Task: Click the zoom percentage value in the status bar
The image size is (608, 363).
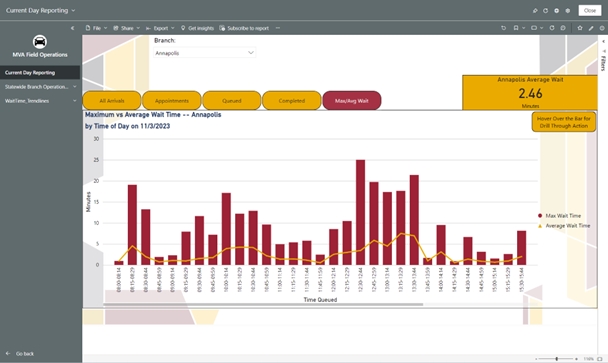Action: (588, 359)
